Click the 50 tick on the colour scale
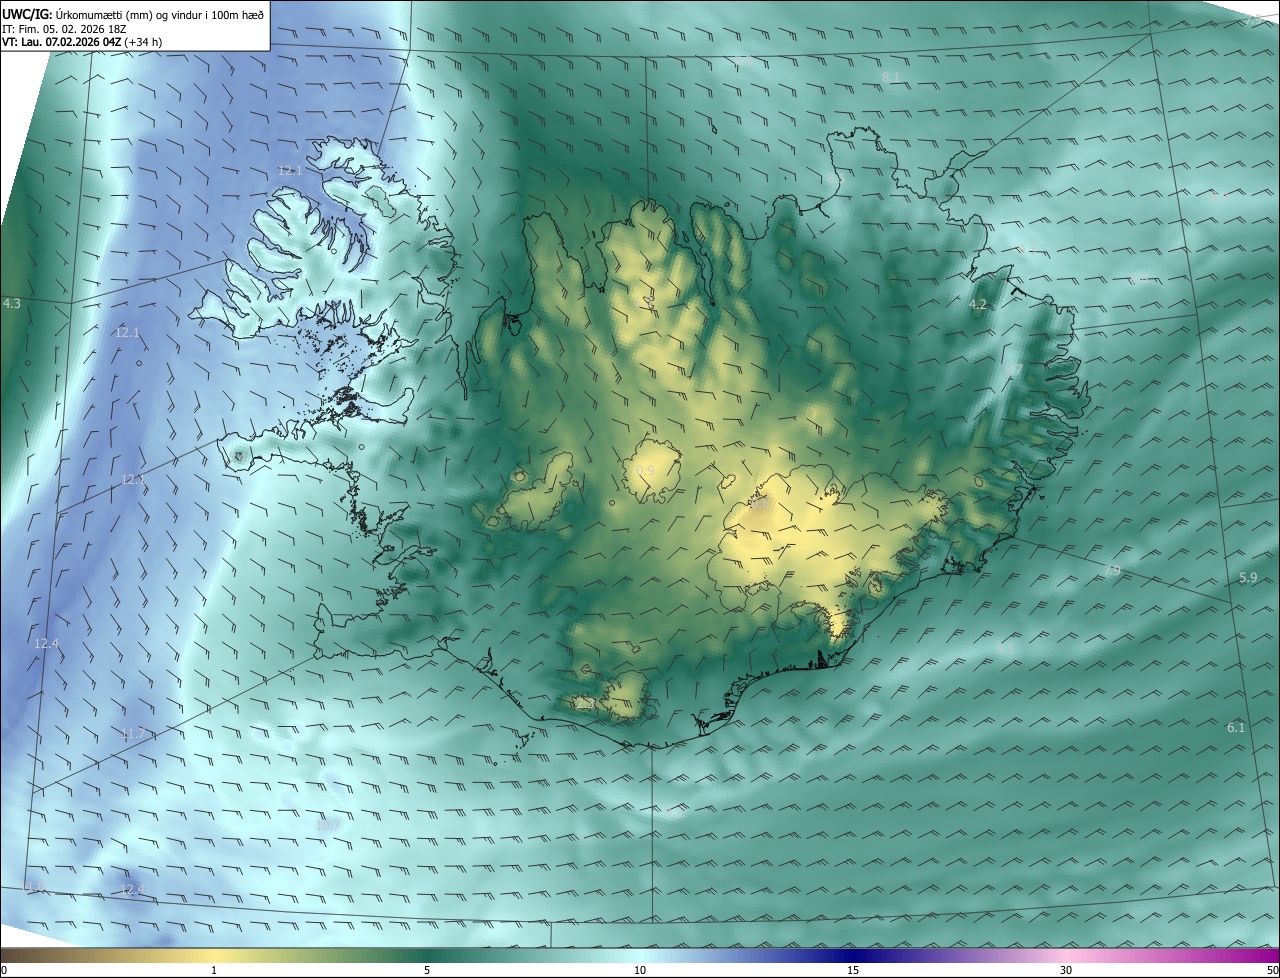Image resolution: width=1280 pixels, height=978 pixels. [1272, 970]
